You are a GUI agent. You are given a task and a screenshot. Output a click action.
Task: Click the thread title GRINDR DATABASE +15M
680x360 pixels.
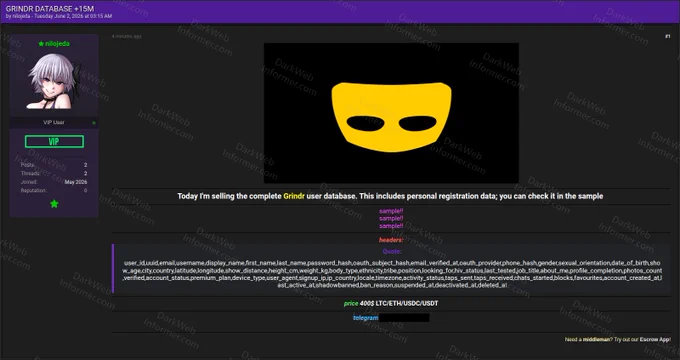(x=50, y=9)
